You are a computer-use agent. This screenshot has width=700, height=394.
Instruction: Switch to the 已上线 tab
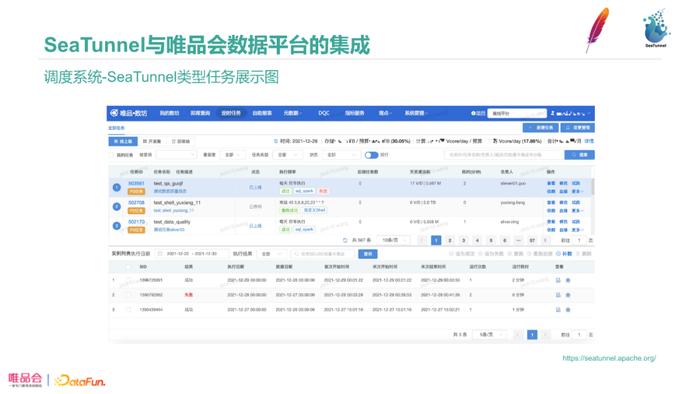pyautogui.click(x=123, y=141)
